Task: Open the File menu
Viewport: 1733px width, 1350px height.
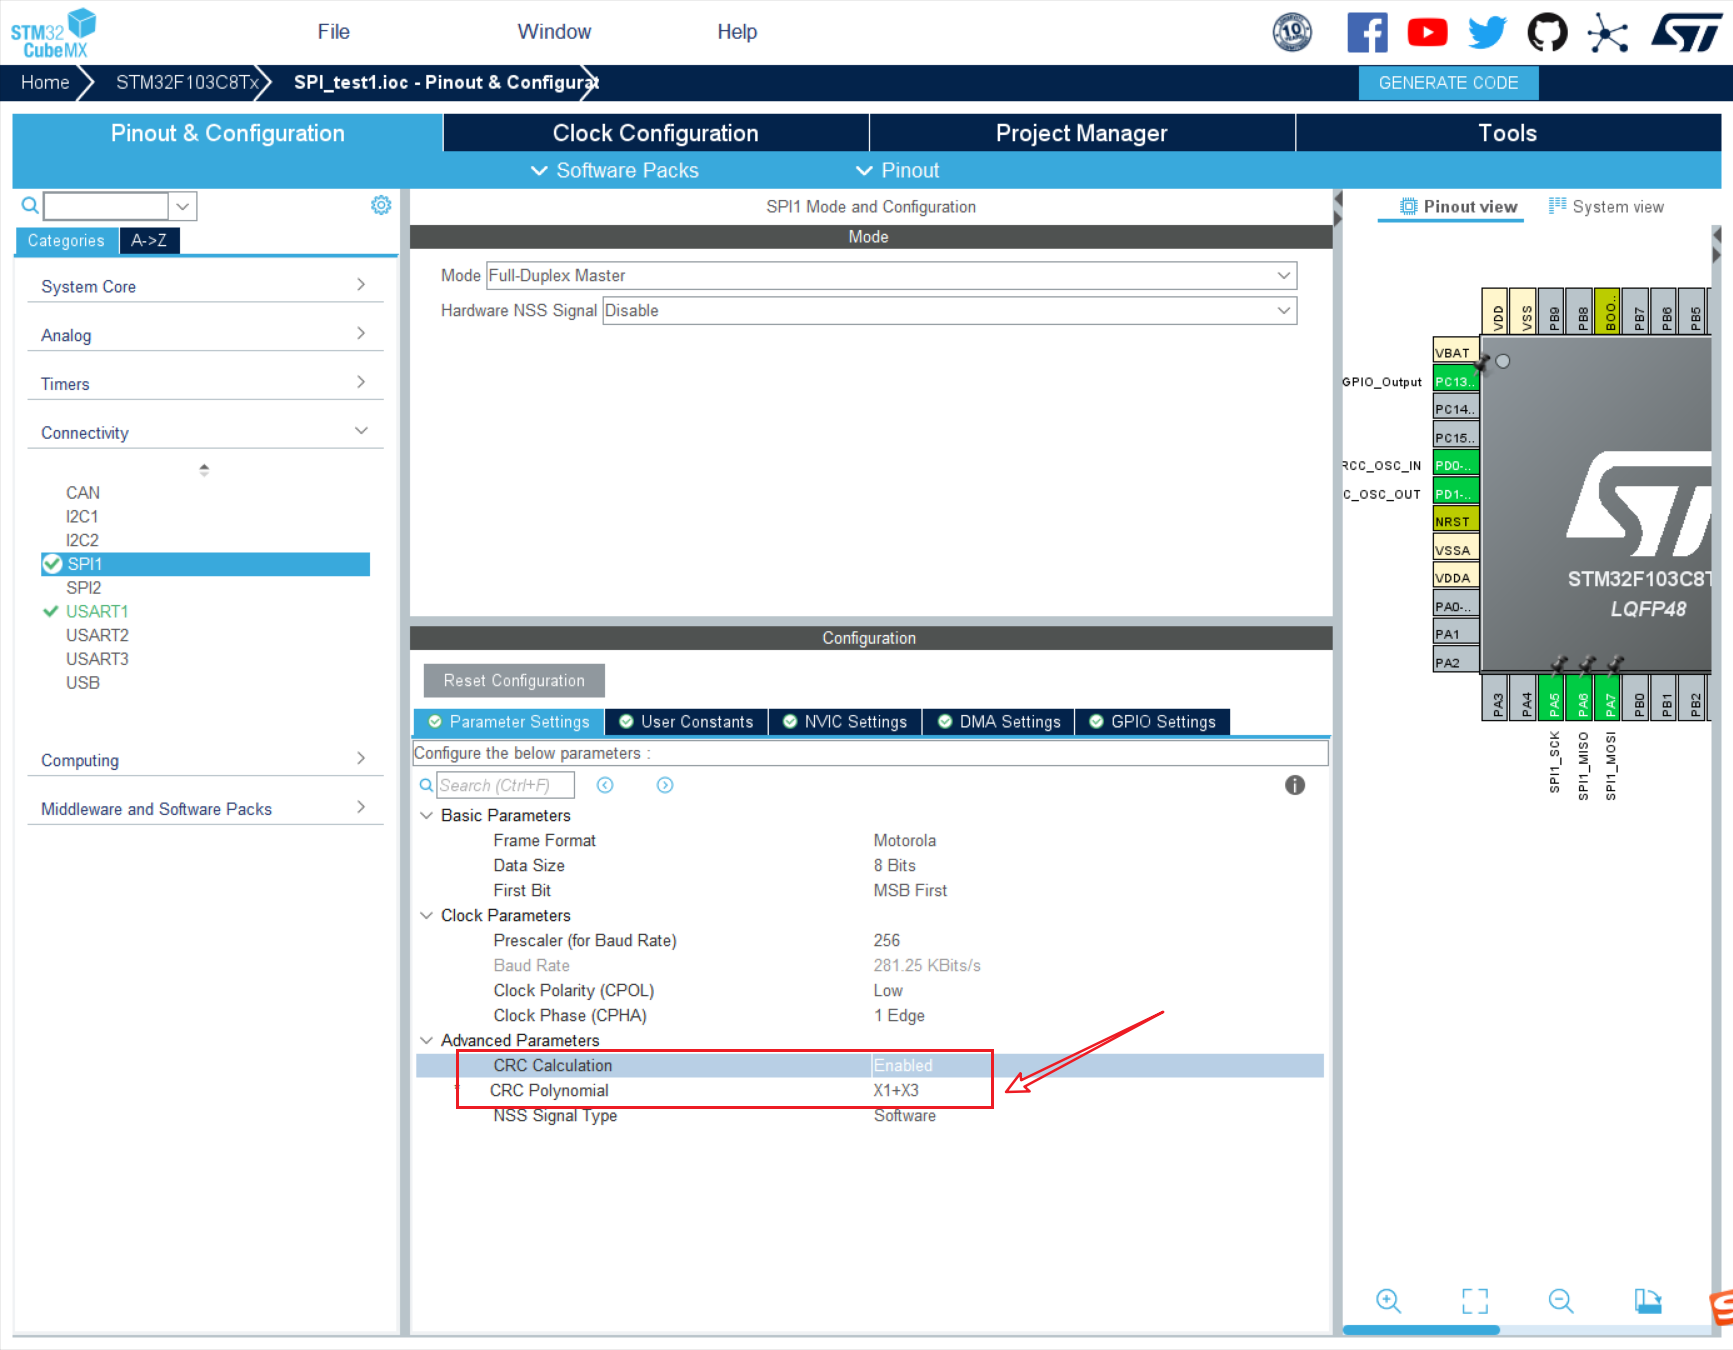Action: pyautogui.click(x=333, y=32)
